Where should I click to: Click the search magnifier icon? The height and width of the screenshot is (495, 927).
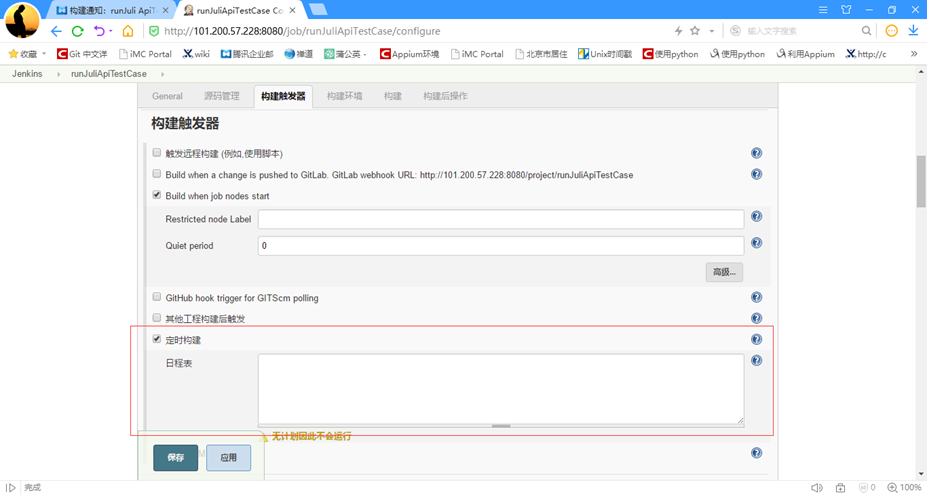(866, 31)
